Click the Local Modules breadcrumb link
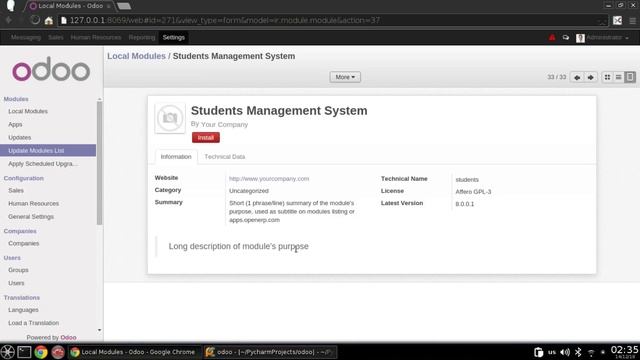 coord(136,56)
